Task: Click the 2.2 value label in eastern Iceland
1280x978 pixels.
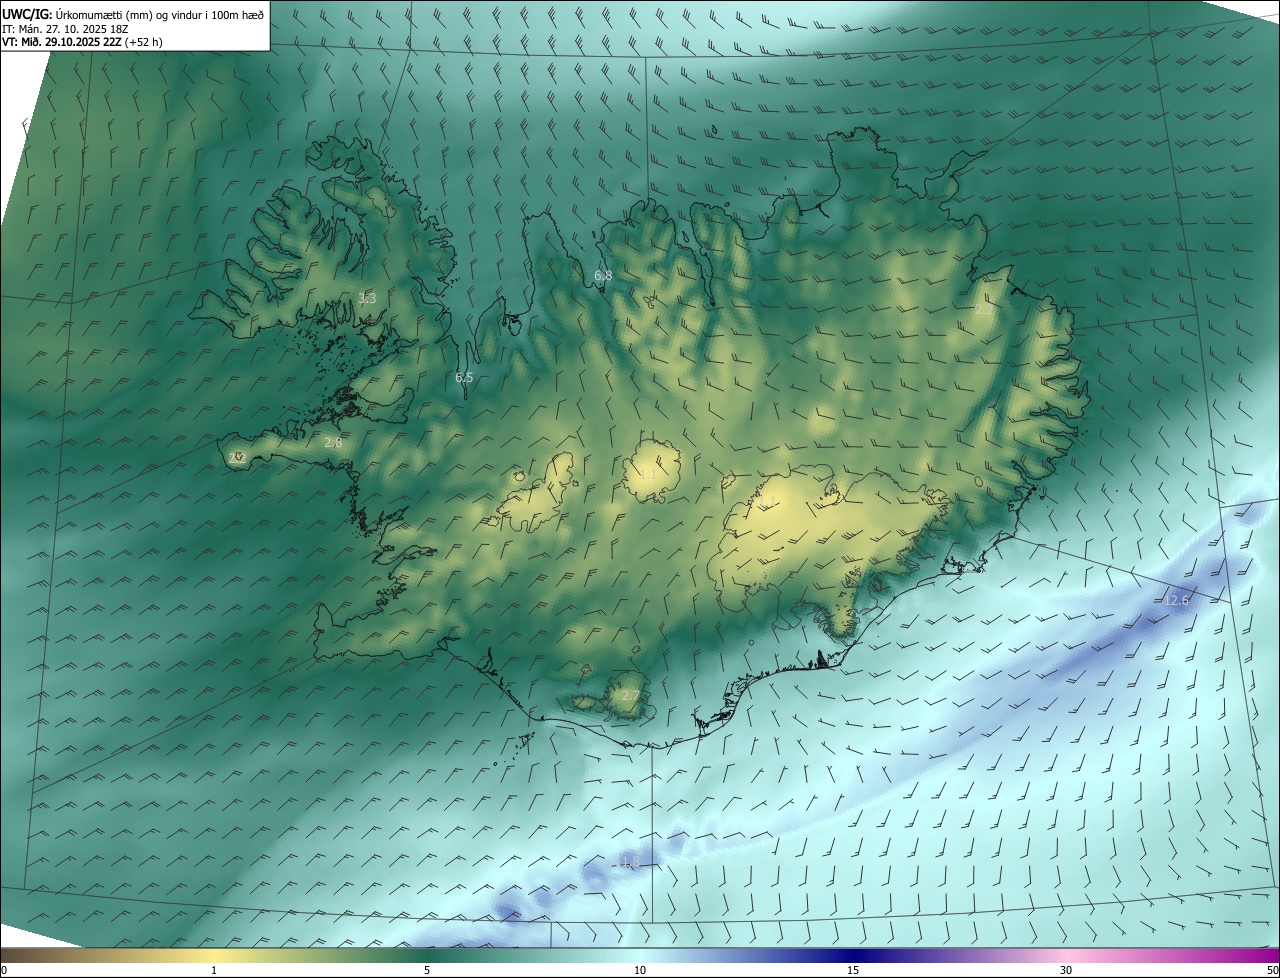Action: [x=984, y=310]
